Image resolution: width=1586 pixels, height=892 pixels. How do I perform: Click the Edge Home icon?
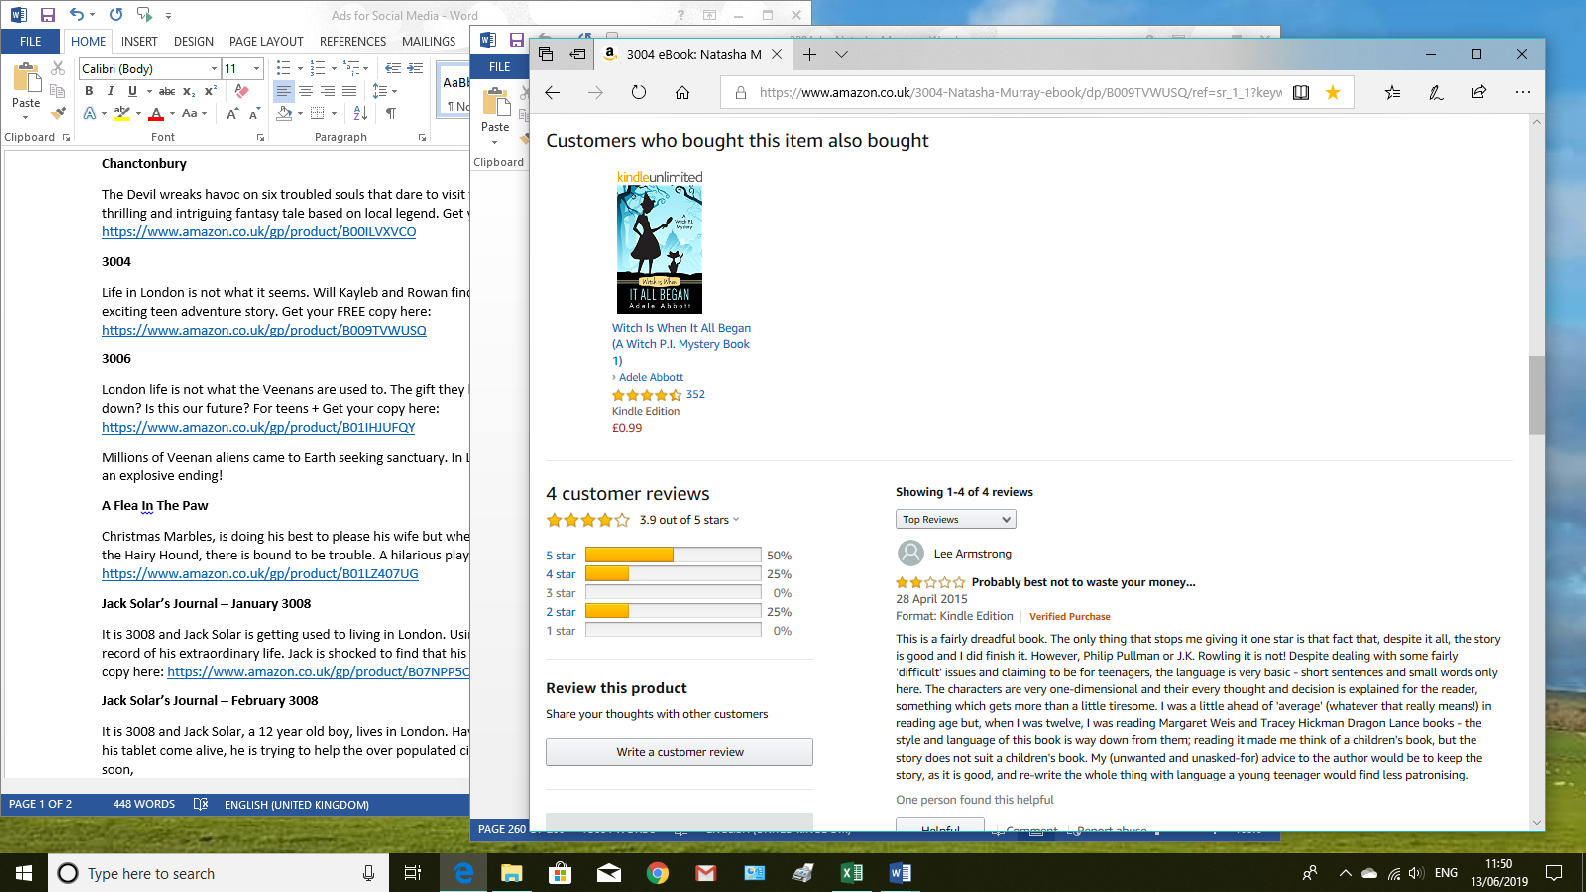pyautogui.click(x=682, y=93)
